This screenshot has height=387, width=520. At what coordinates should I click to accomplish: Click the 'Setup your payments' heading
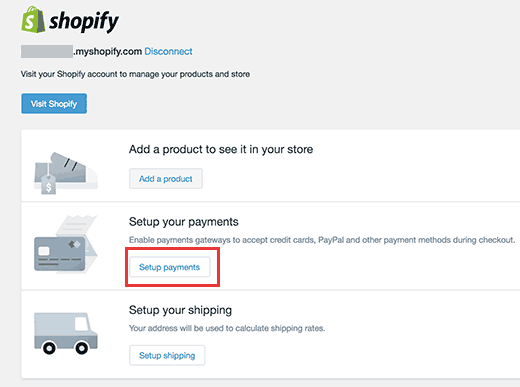(x=184, y=222)
